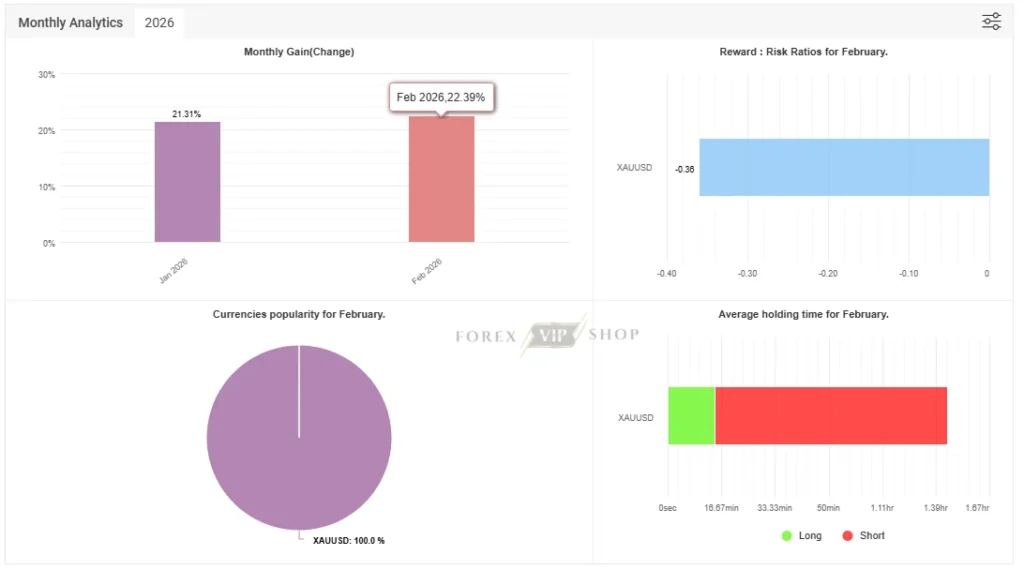
Task: Click the 20% y-axis label
Action: click(x=46, y=131)
